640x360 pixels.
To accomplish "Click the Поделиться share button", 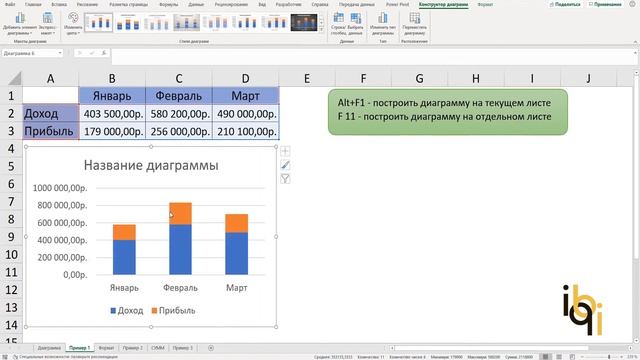I will (x=565, y=4).
